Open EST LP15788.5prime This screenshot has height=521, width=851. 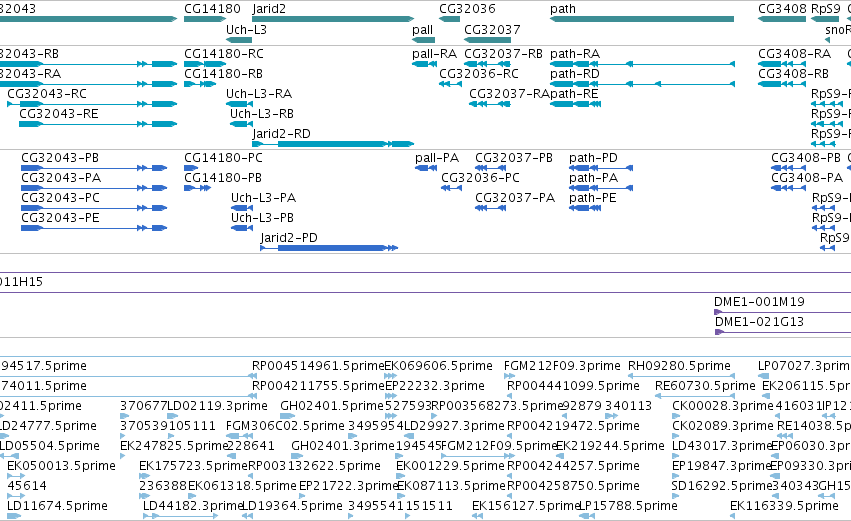pyautogui.click(x=587, y=516)
